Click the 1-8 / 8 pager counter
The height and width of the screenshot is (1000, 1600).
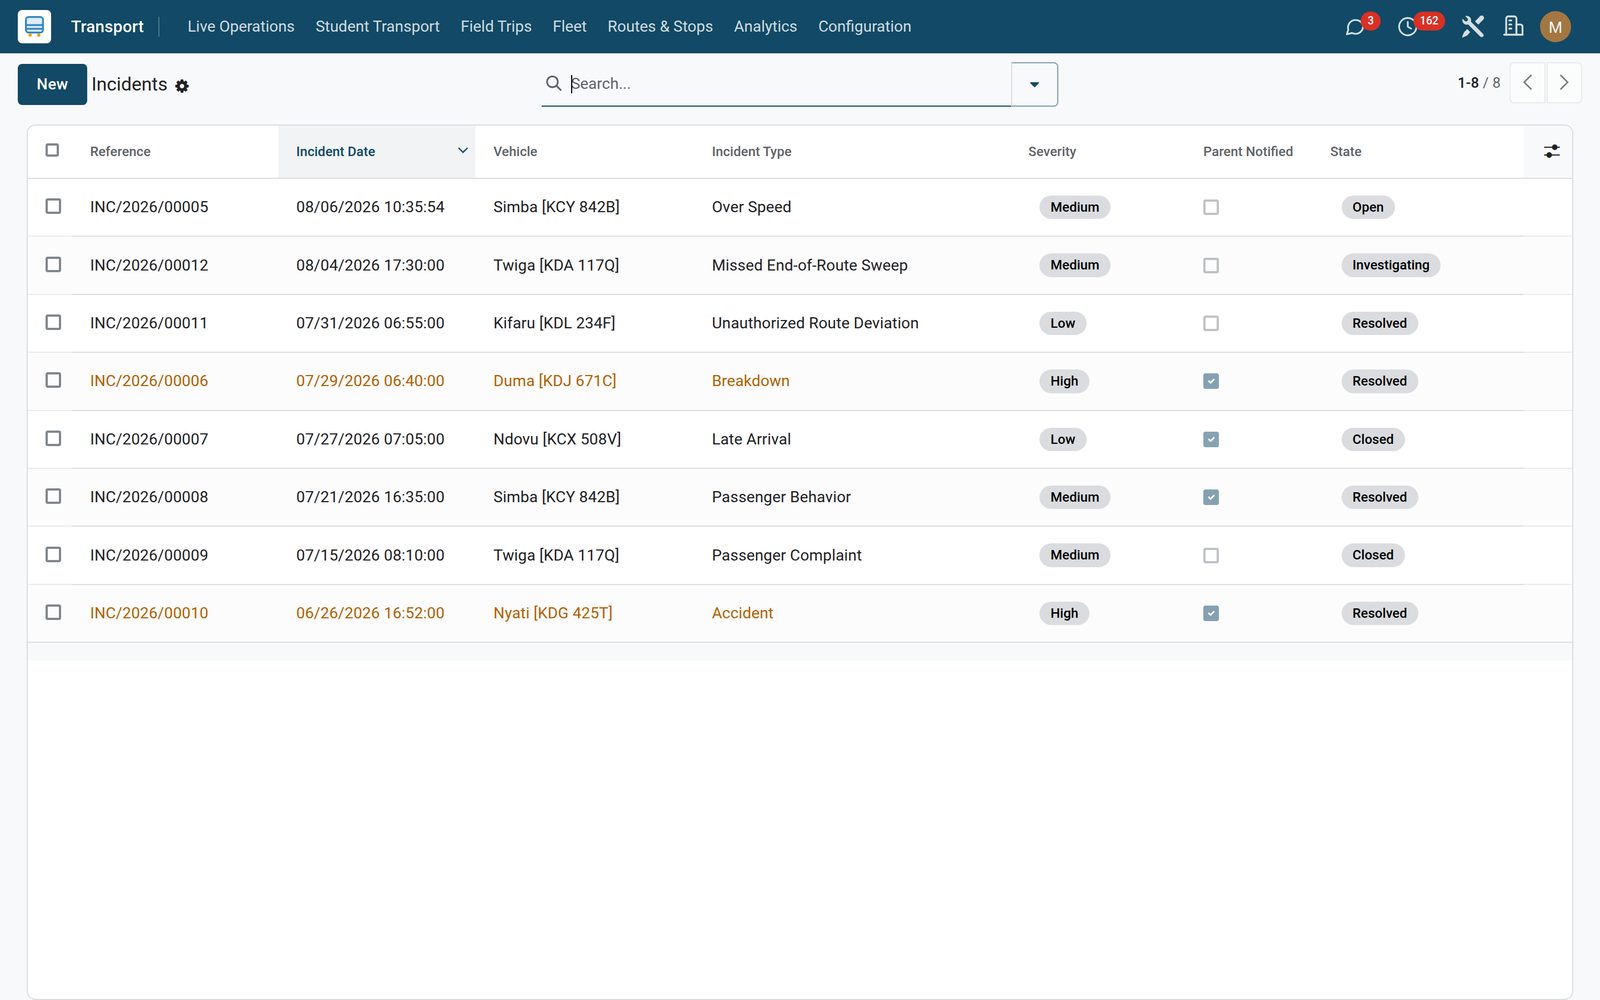[1478, 83]
